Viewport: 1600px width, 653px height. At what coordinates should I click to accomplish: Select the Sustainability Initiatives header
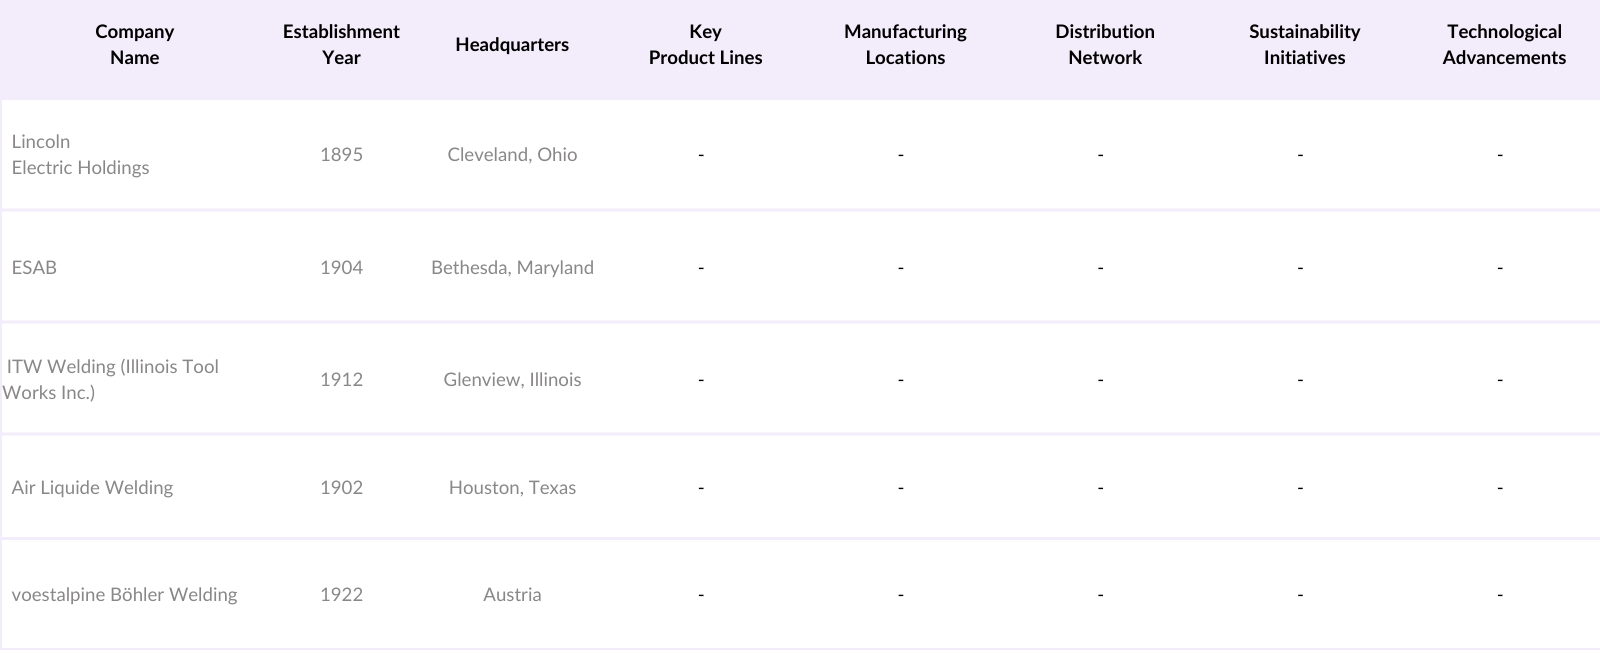pyautogui.click(x=1304, y=45)
